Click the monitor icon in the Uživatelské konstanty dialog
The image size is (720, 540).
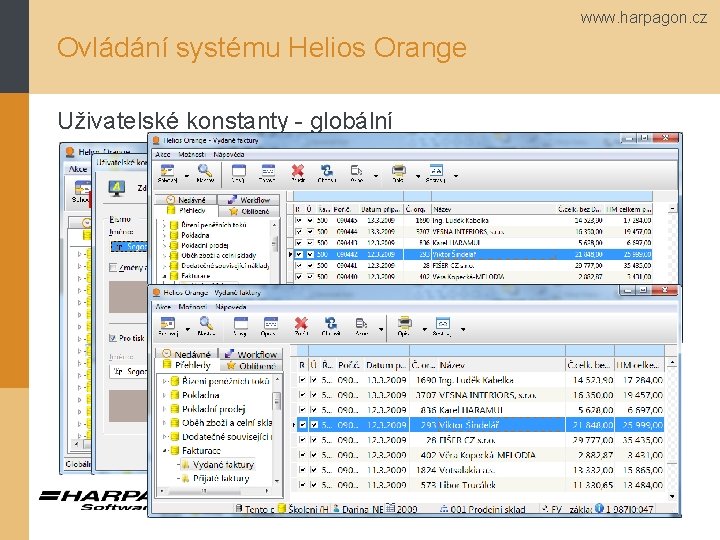(117, 188)
